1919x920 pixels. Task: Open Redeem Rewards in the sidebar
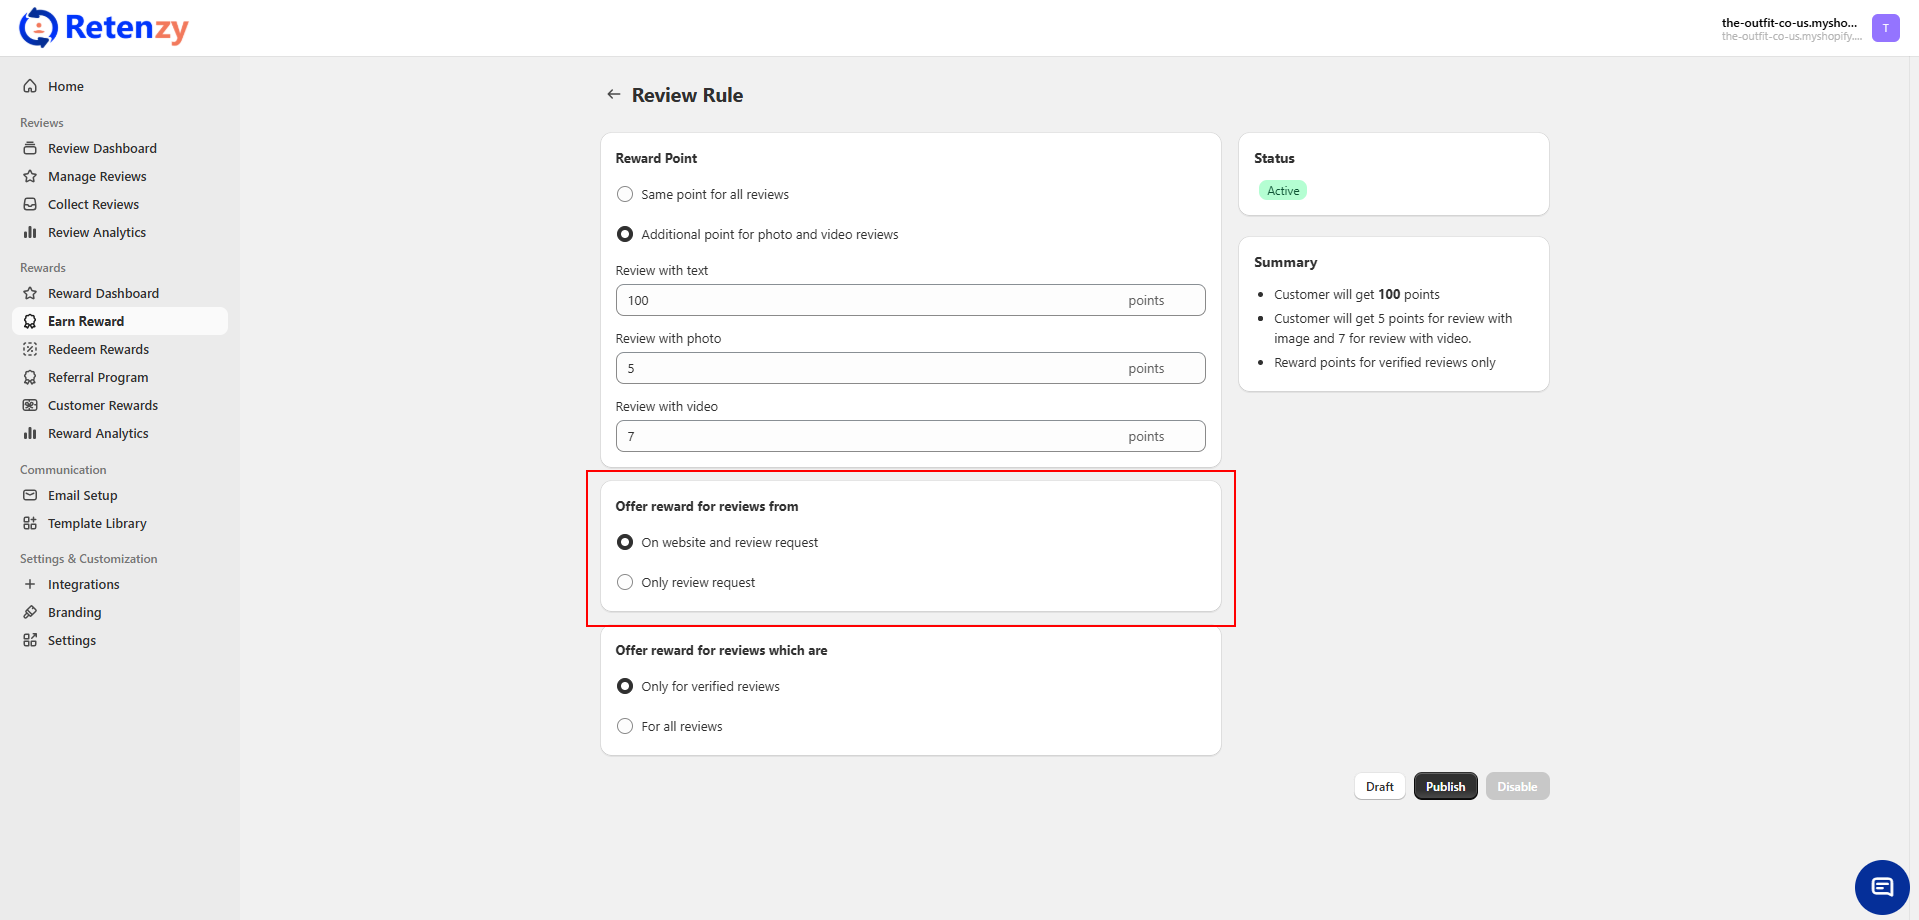coord(98,350)
